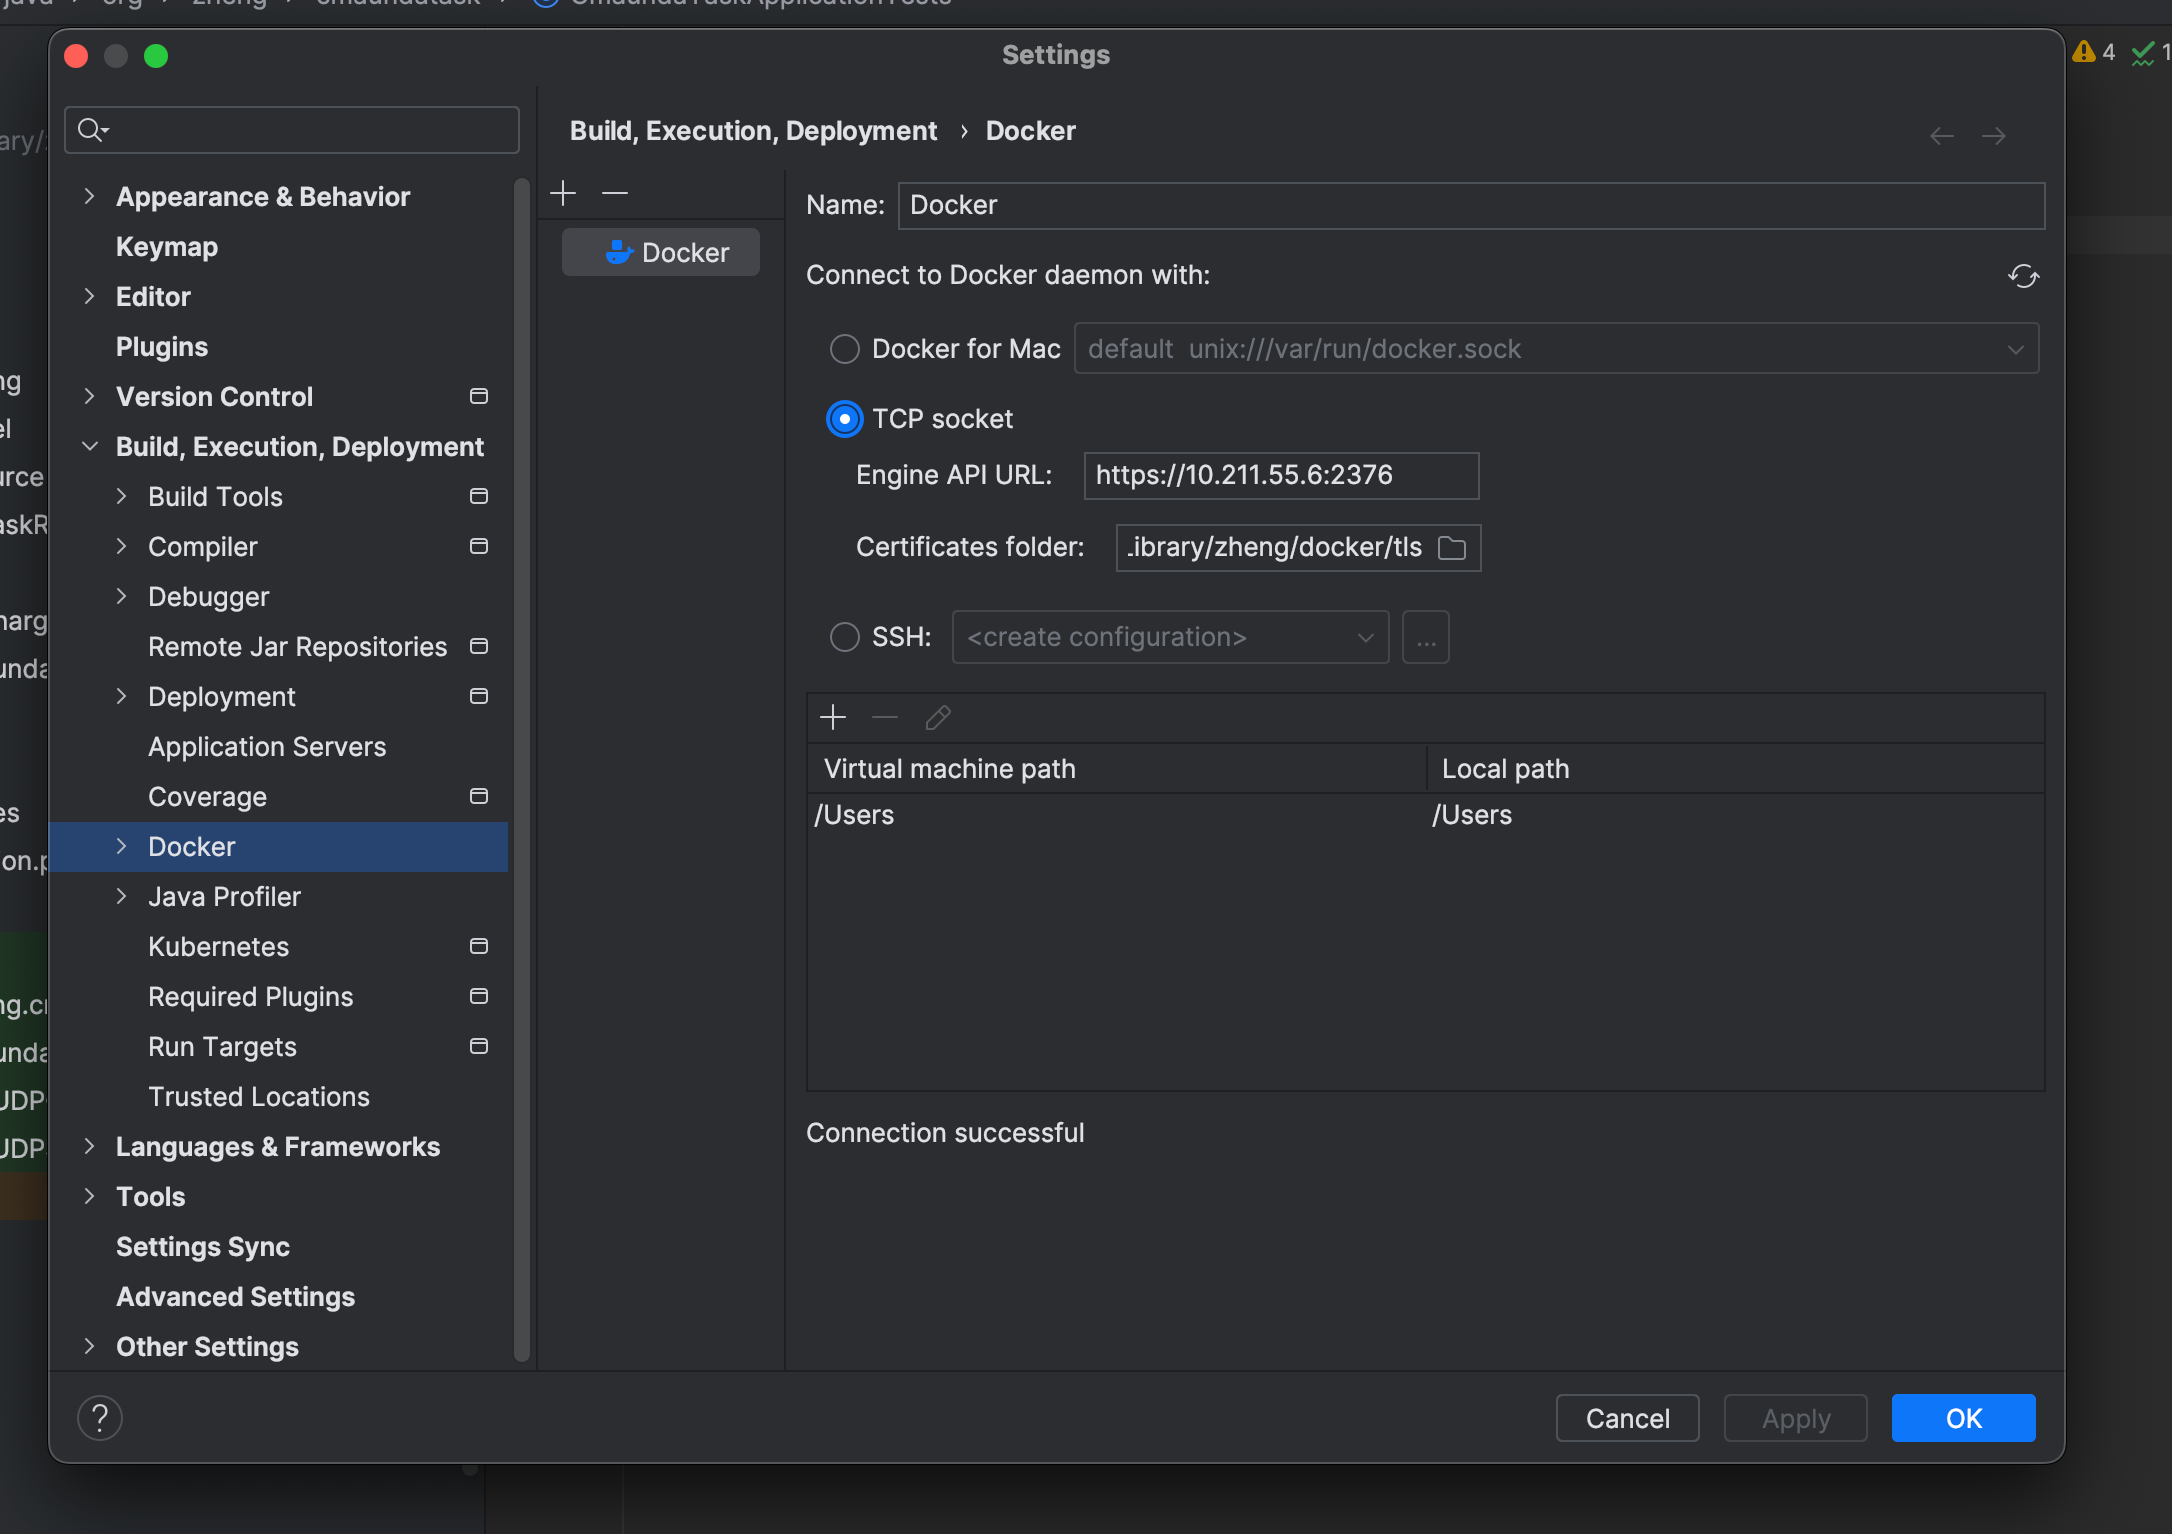The image size is (2172, 1534).
Task: Remove the selected path mapping
Action: pos(885,718)
